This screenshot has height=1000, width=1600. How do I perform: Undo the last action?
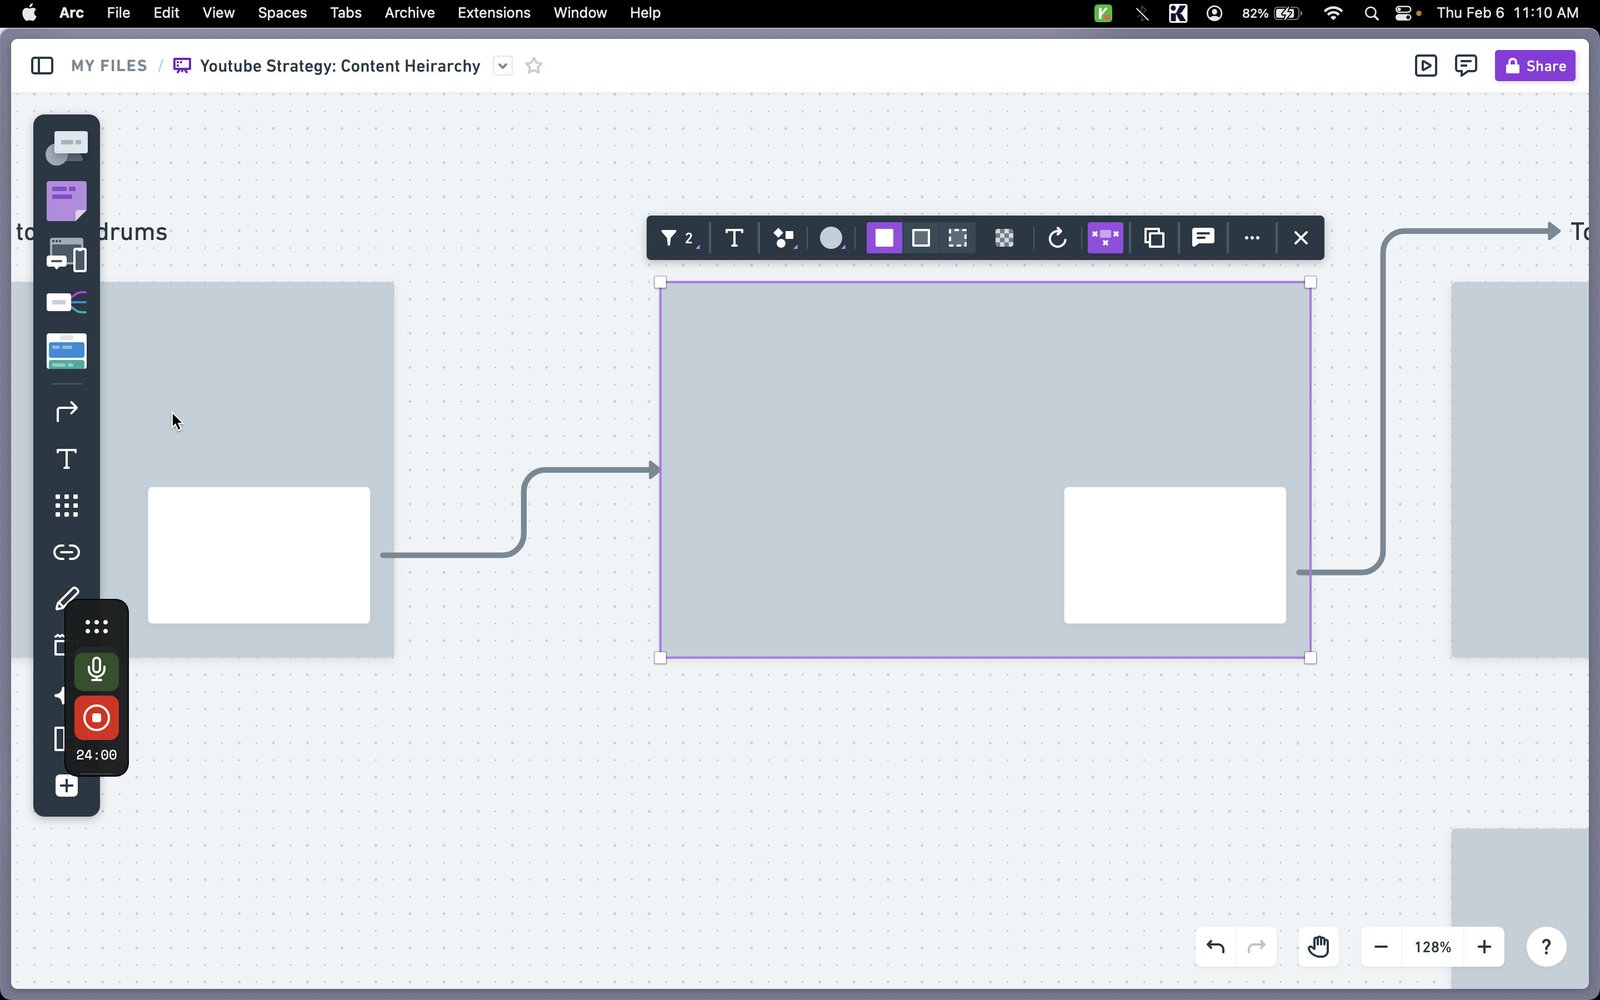[x=1216, y=947]
